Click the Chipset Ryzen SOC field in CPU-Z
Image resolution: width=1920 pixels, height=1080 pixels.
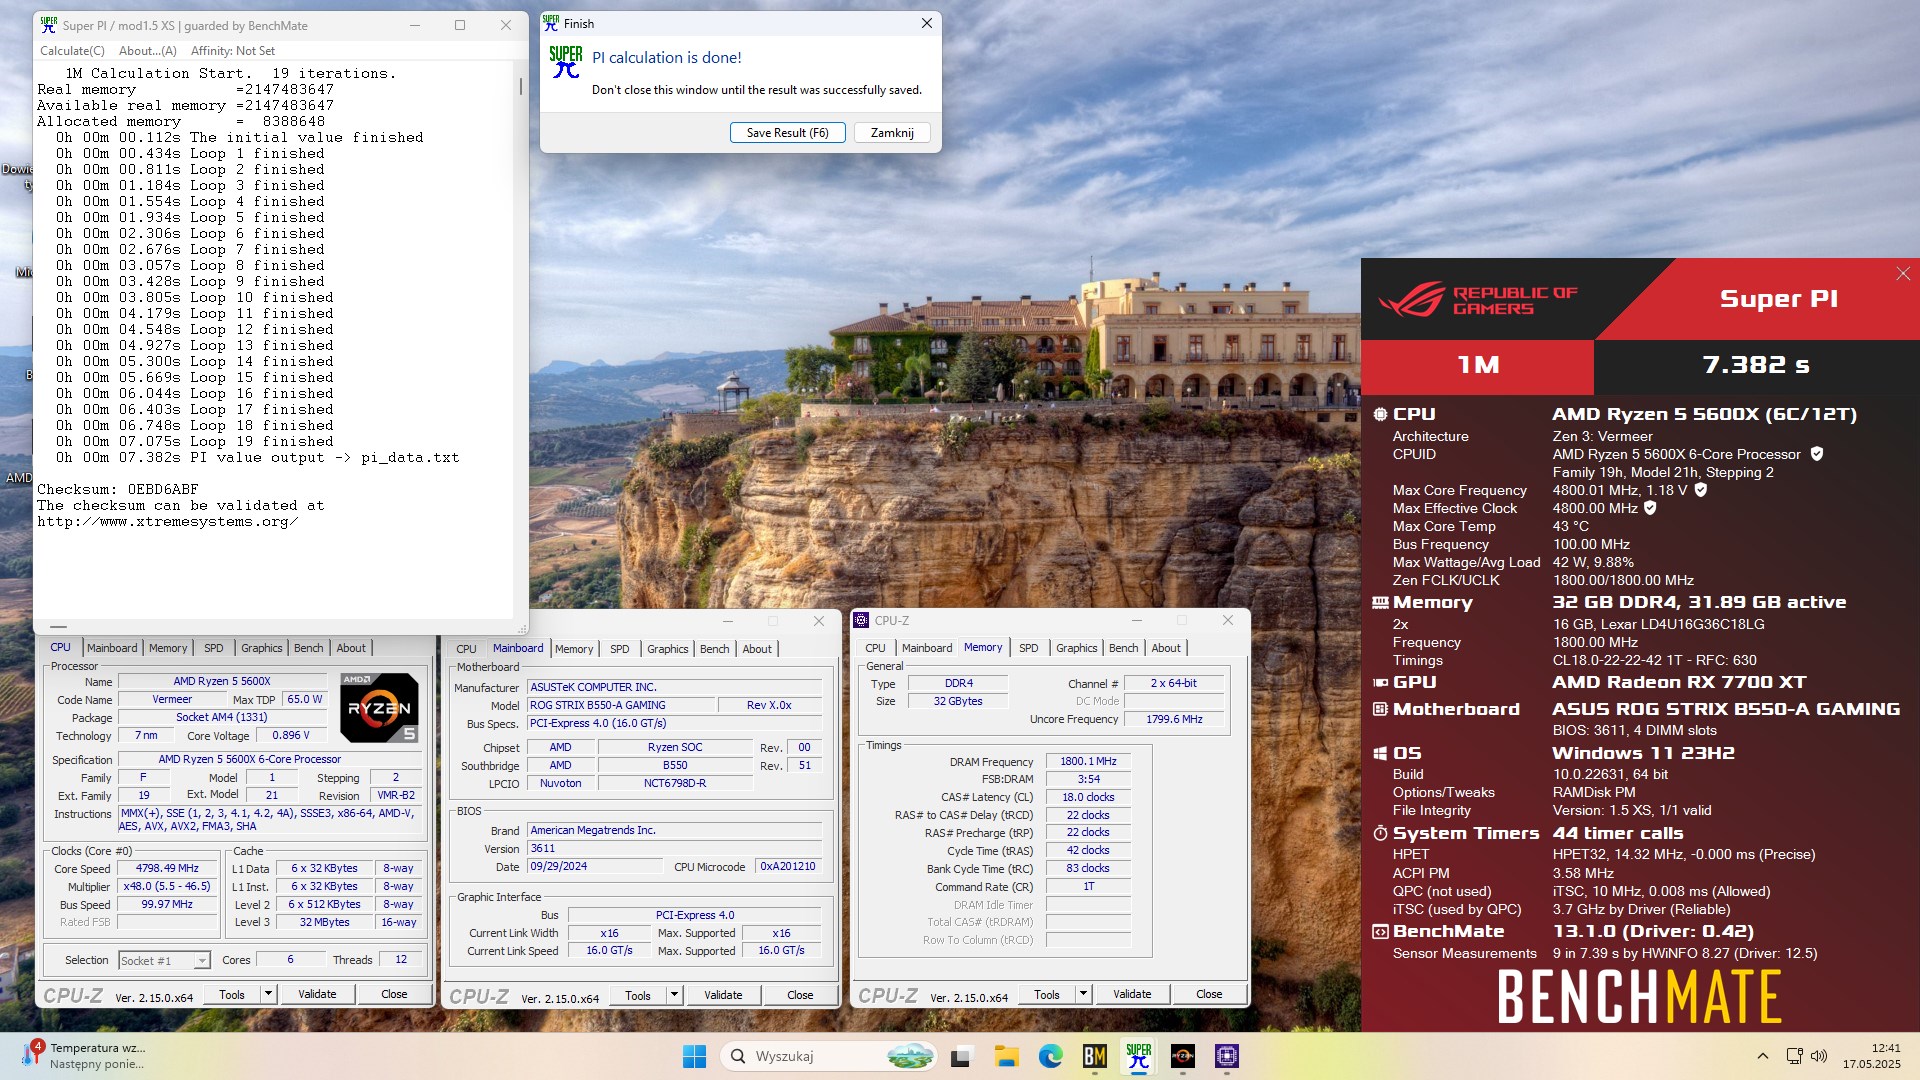[x=675, y=747]
